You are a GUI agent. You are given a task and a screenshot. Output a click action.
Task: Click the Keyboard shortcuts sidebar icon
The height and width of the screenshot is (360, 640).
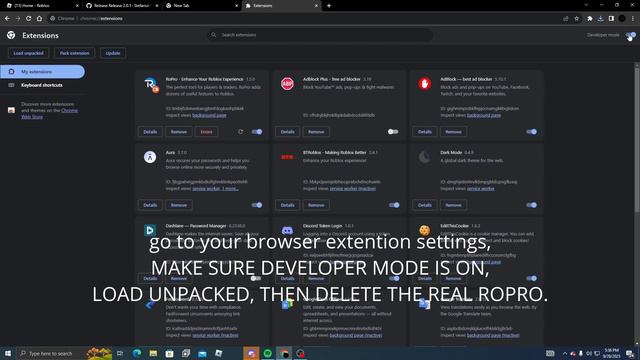pyautogui.click(x=11, y=85)
